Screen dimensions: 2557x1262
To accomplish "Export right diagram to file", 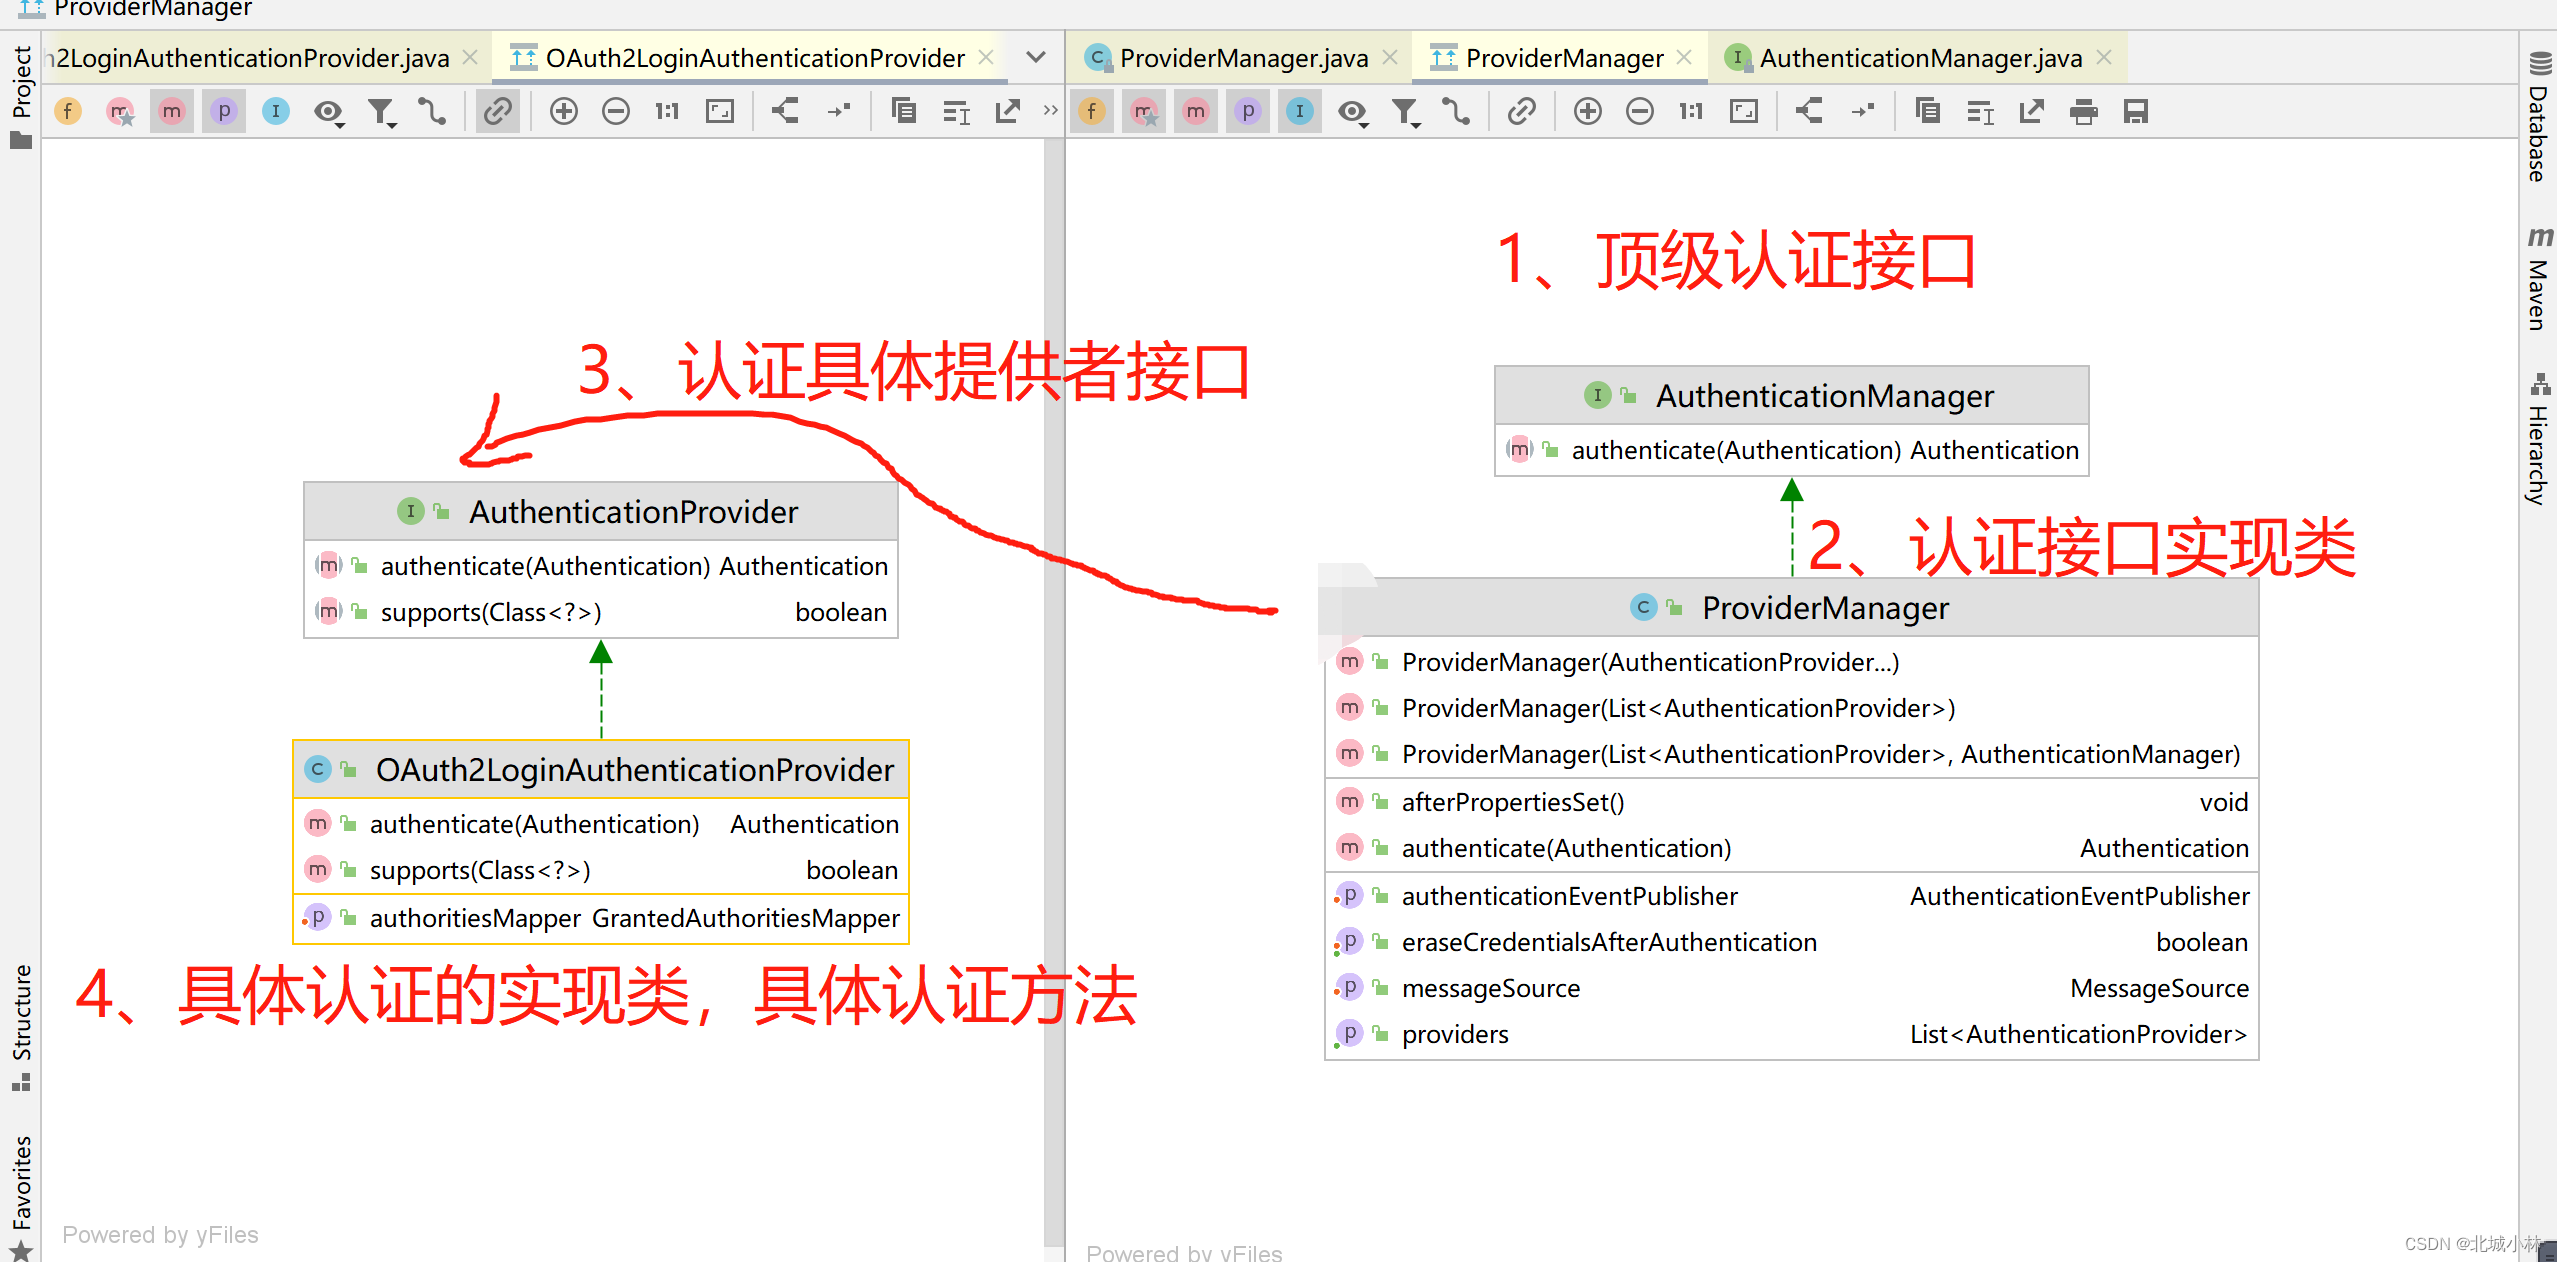I will (2032, 111).
